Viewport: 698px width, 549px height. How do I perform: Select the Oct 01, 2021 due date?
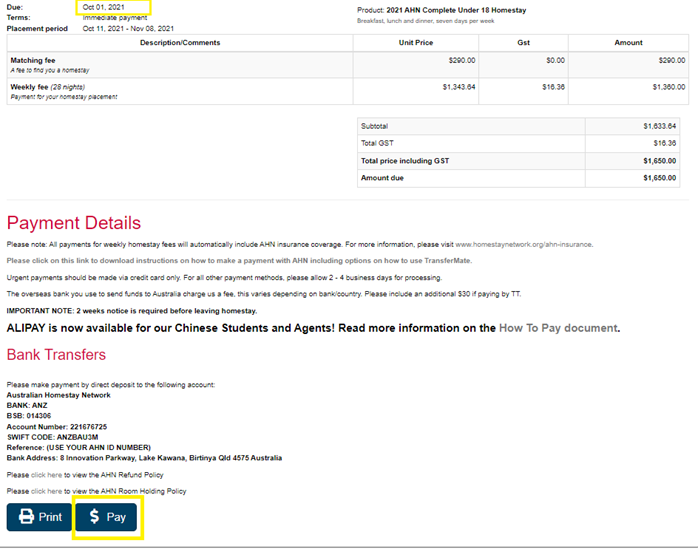(104, 8)
